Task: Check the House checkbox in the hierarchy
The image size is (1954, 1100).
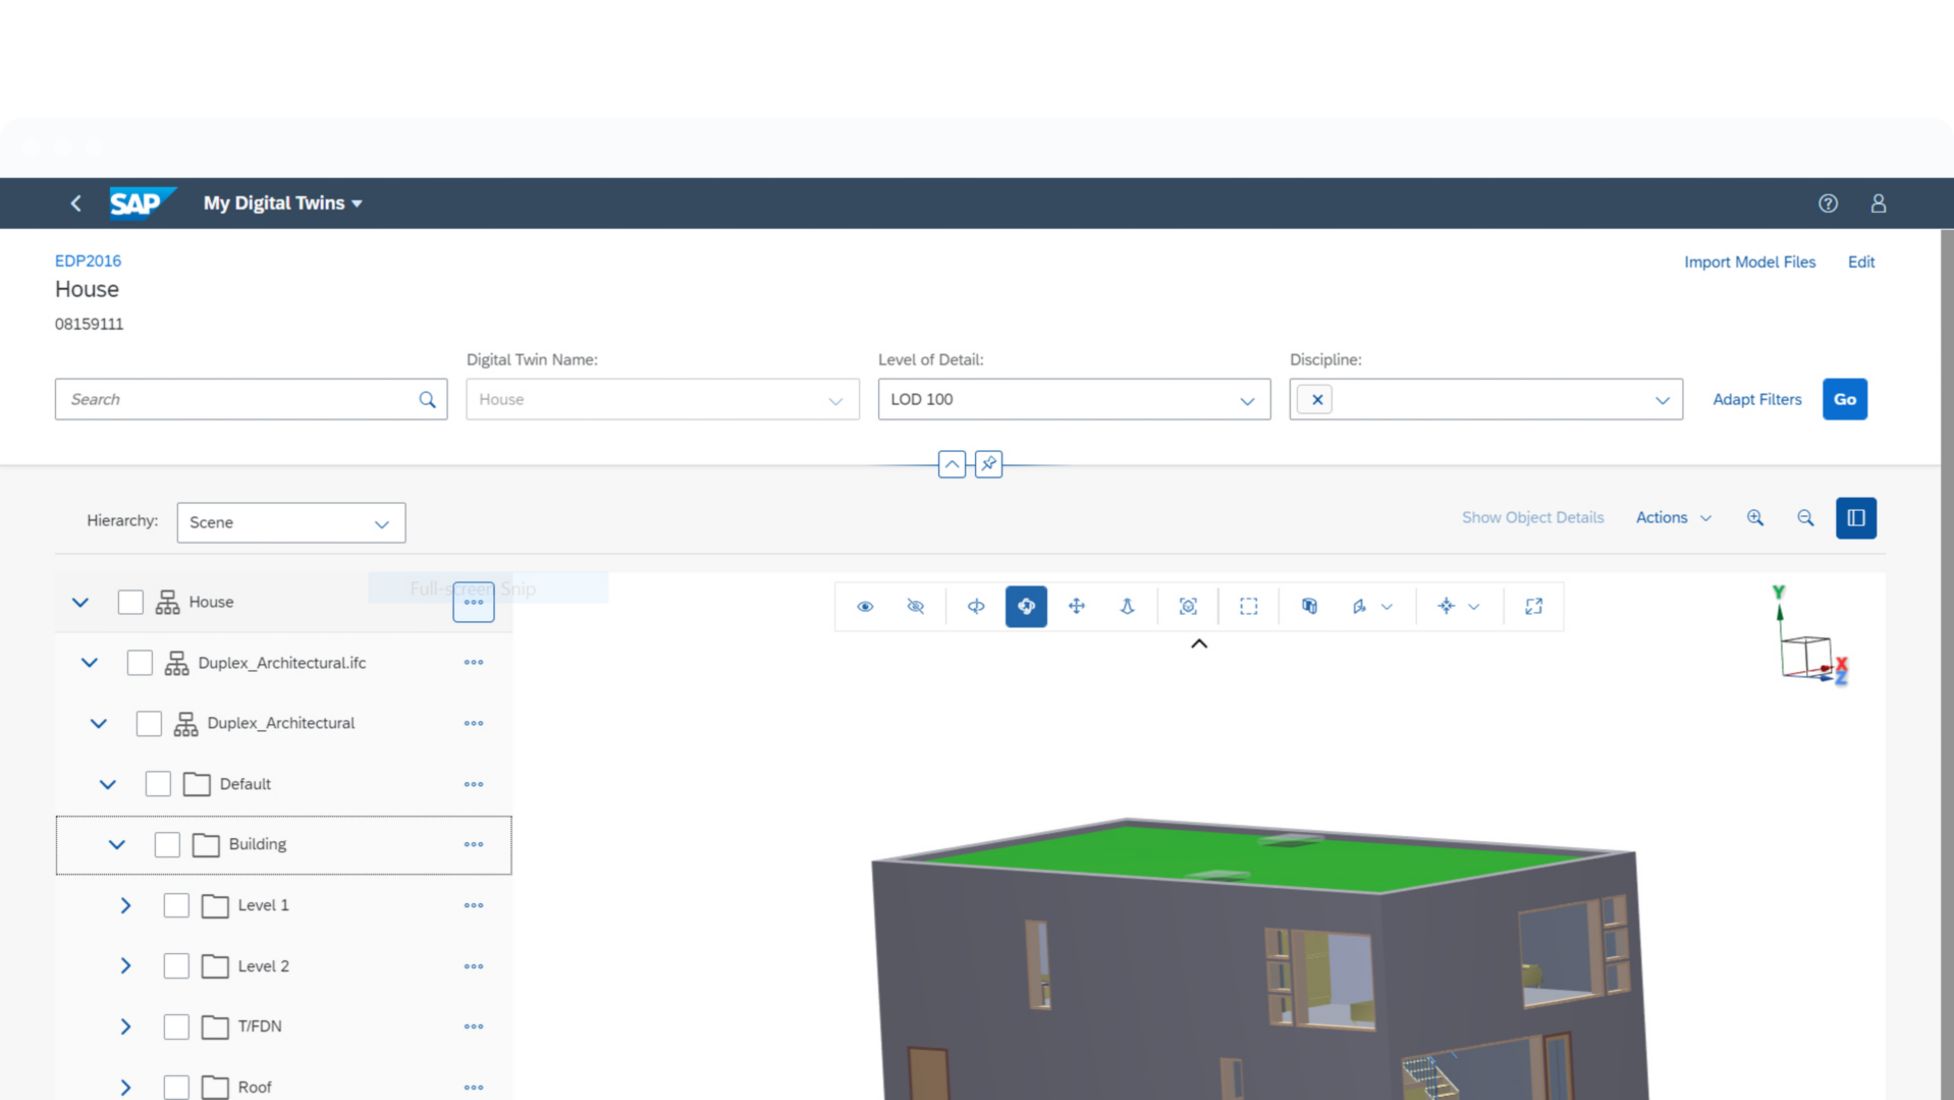Action: point(131,601)
